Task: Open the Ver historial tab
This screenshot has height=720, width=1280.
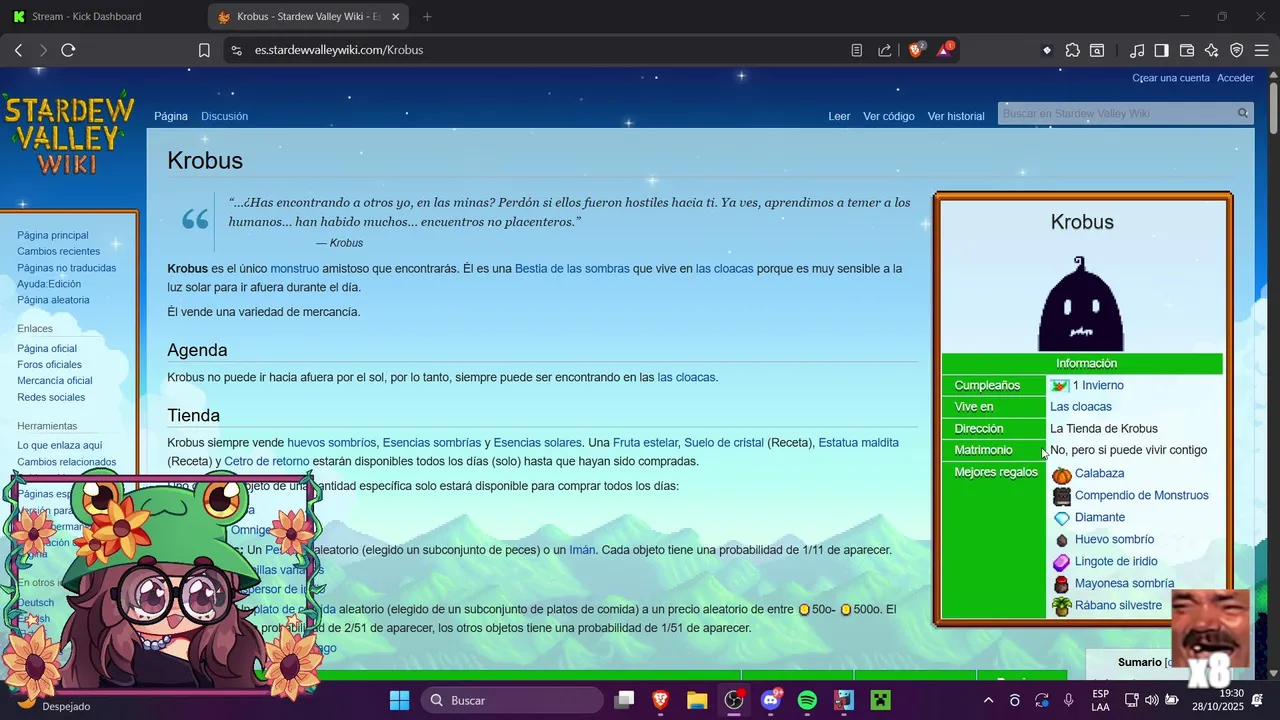Action: (956, 116)
